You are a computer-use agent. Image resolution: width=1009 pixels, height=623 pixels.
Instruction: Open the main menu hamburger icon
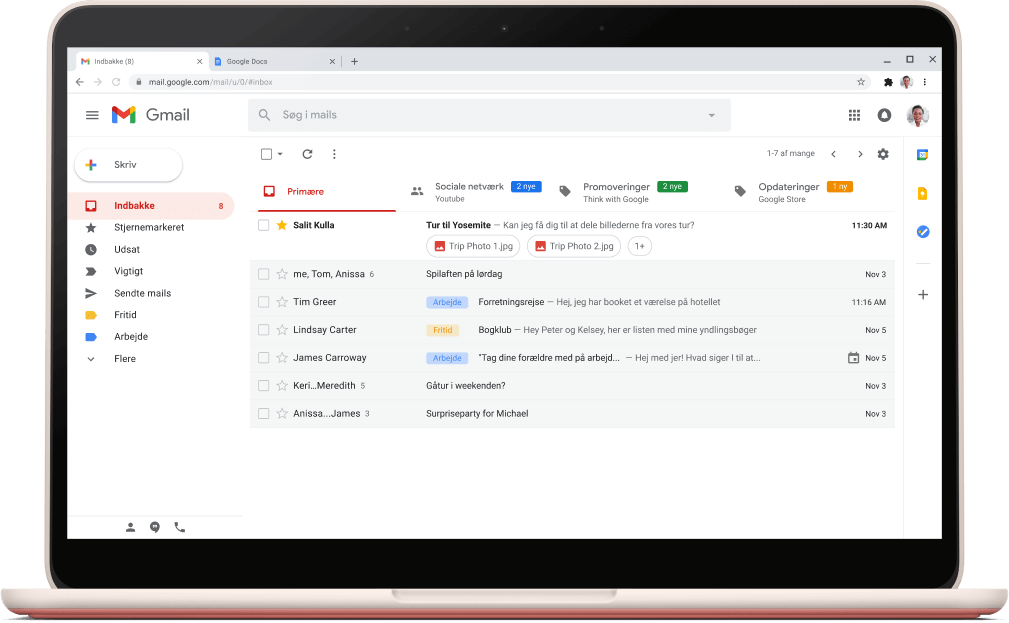(x=92, y=115)
